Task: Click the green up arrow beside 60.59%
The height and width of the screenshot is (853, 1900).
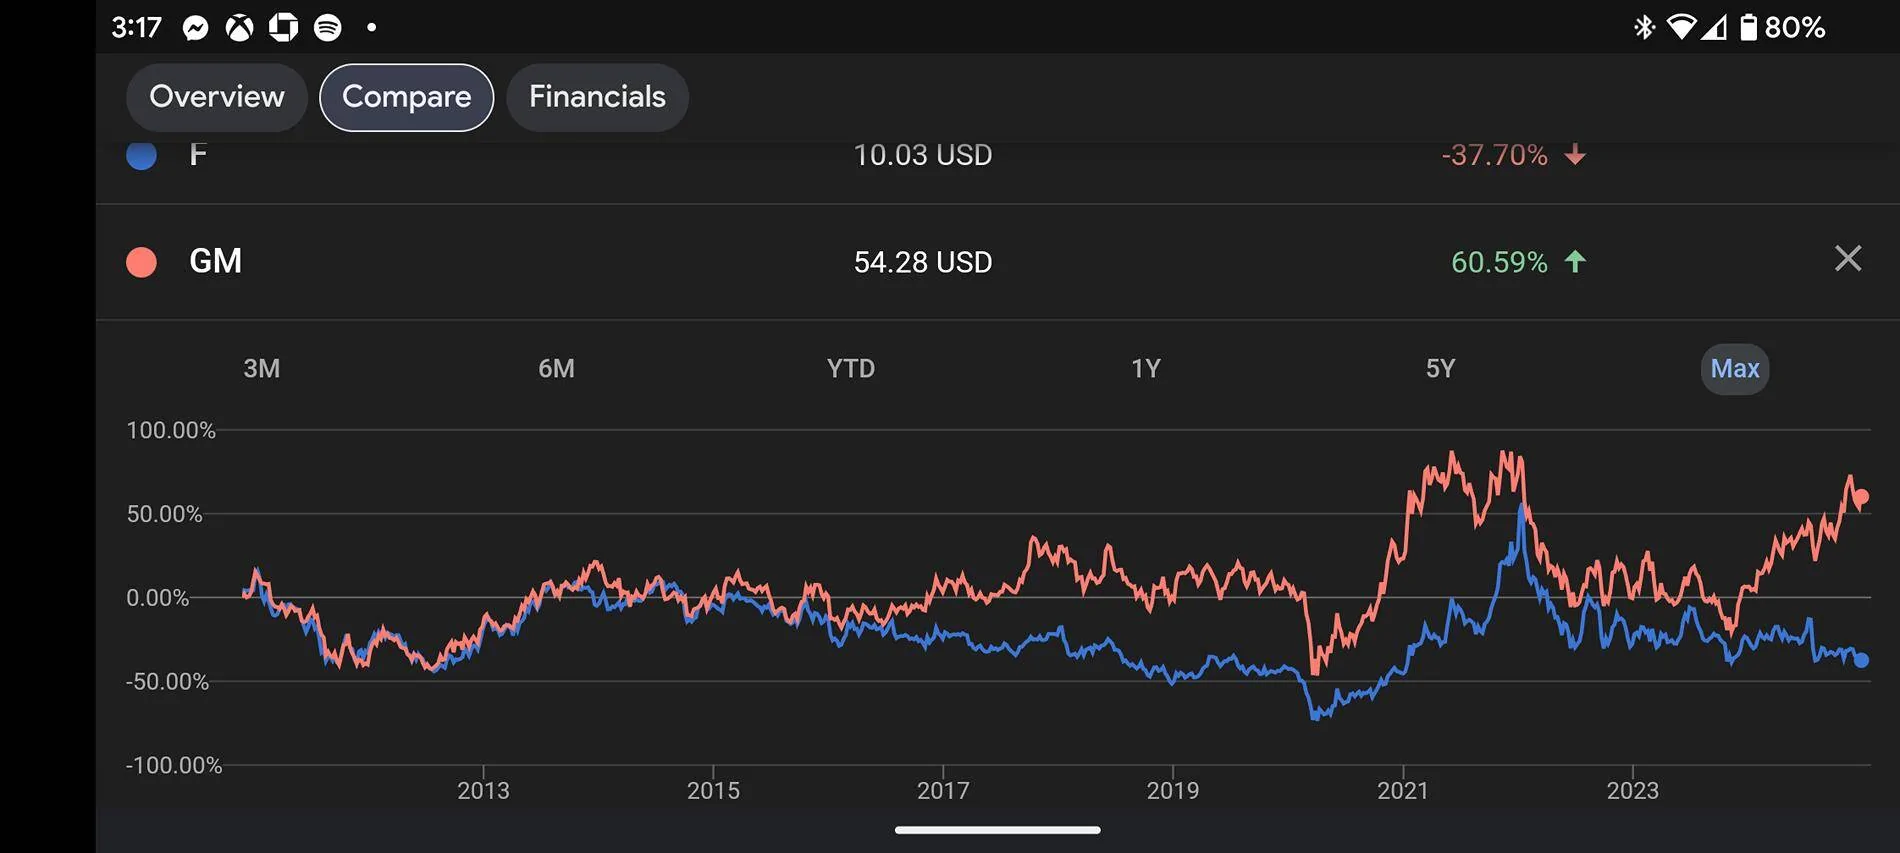Action: [x=1575, y=261]
